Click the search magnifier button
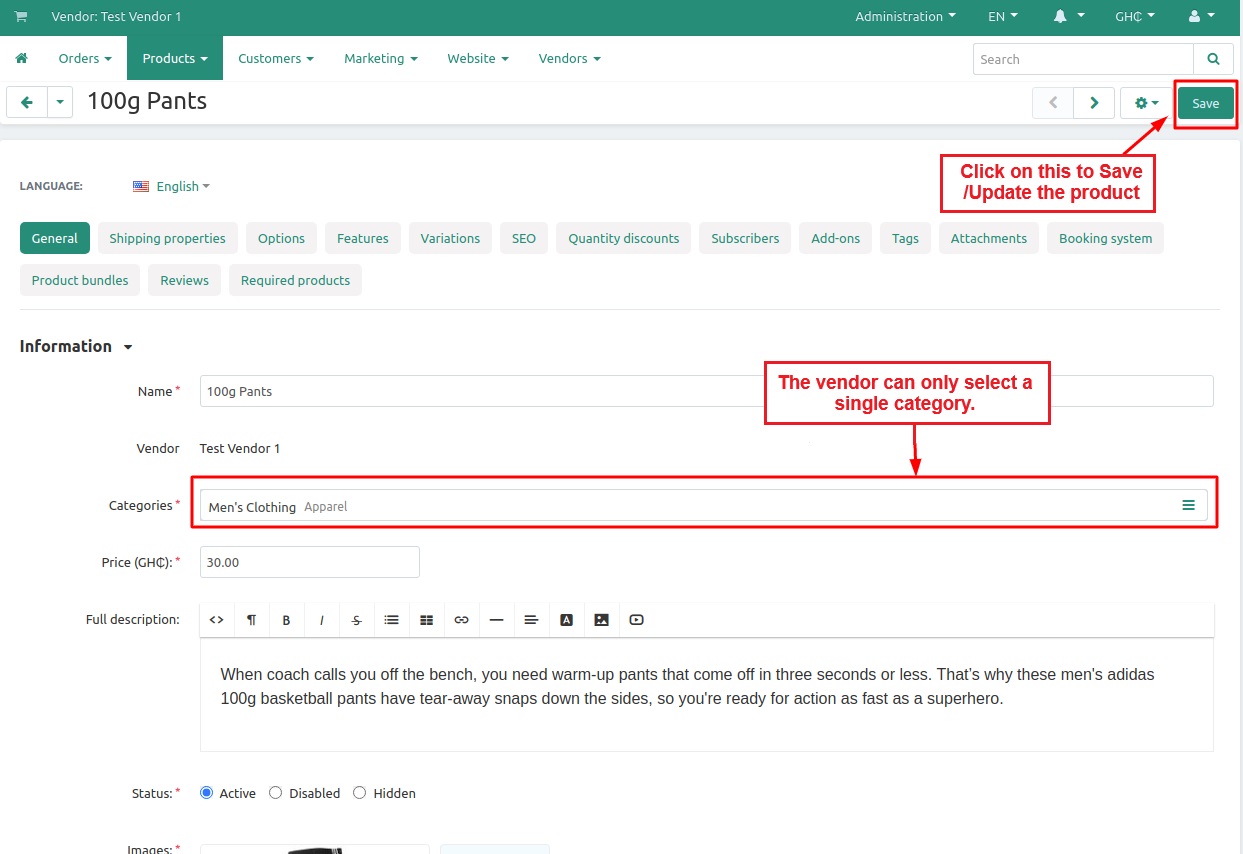The height and width of the screenshot is (854, 1243). pos(1213,59)
